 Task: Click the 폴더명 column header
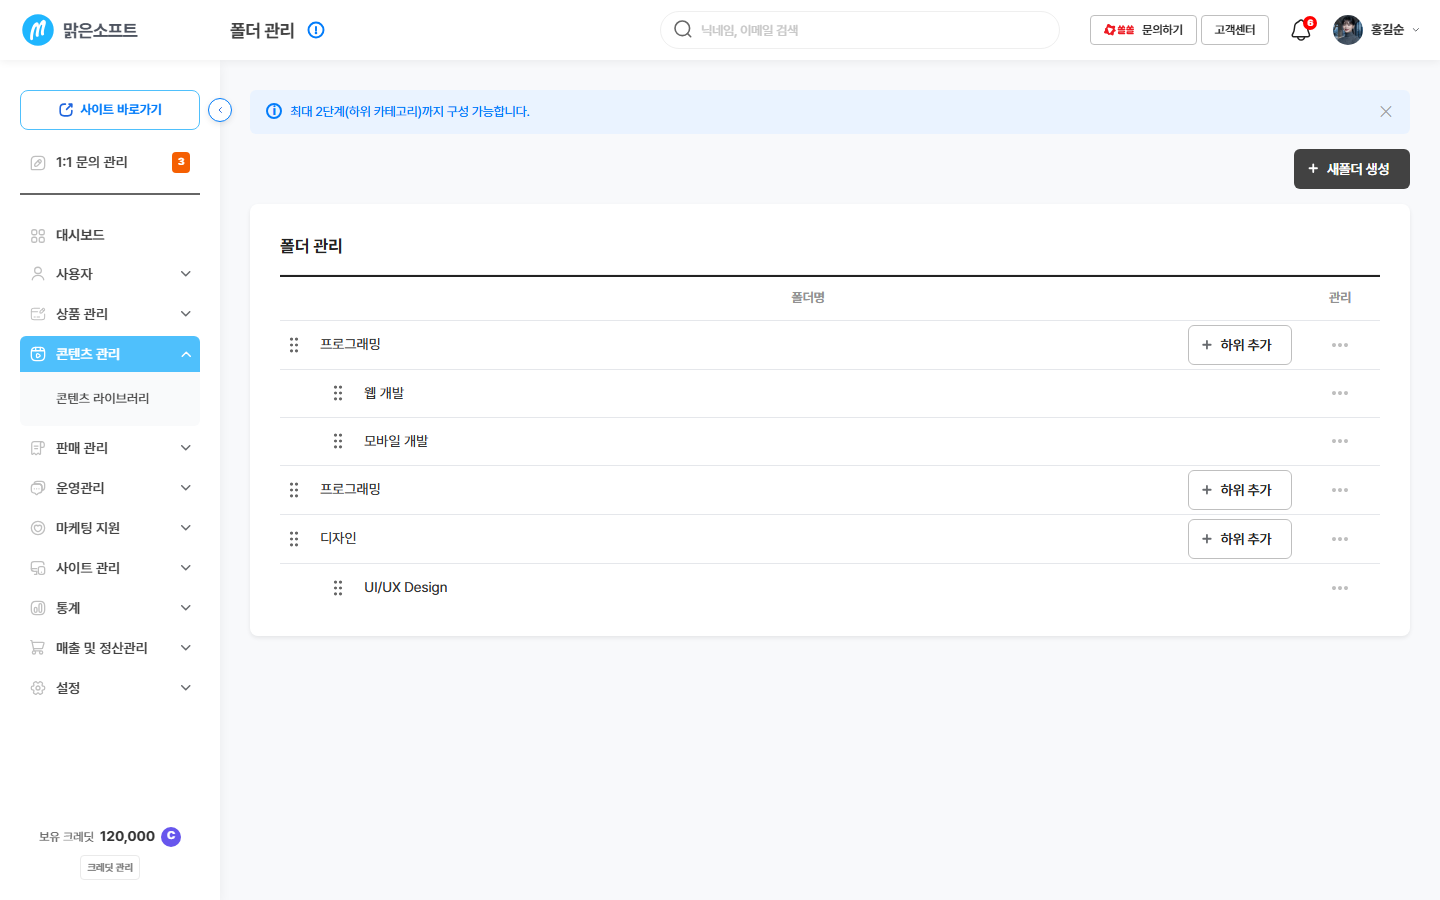click(808, 298)
